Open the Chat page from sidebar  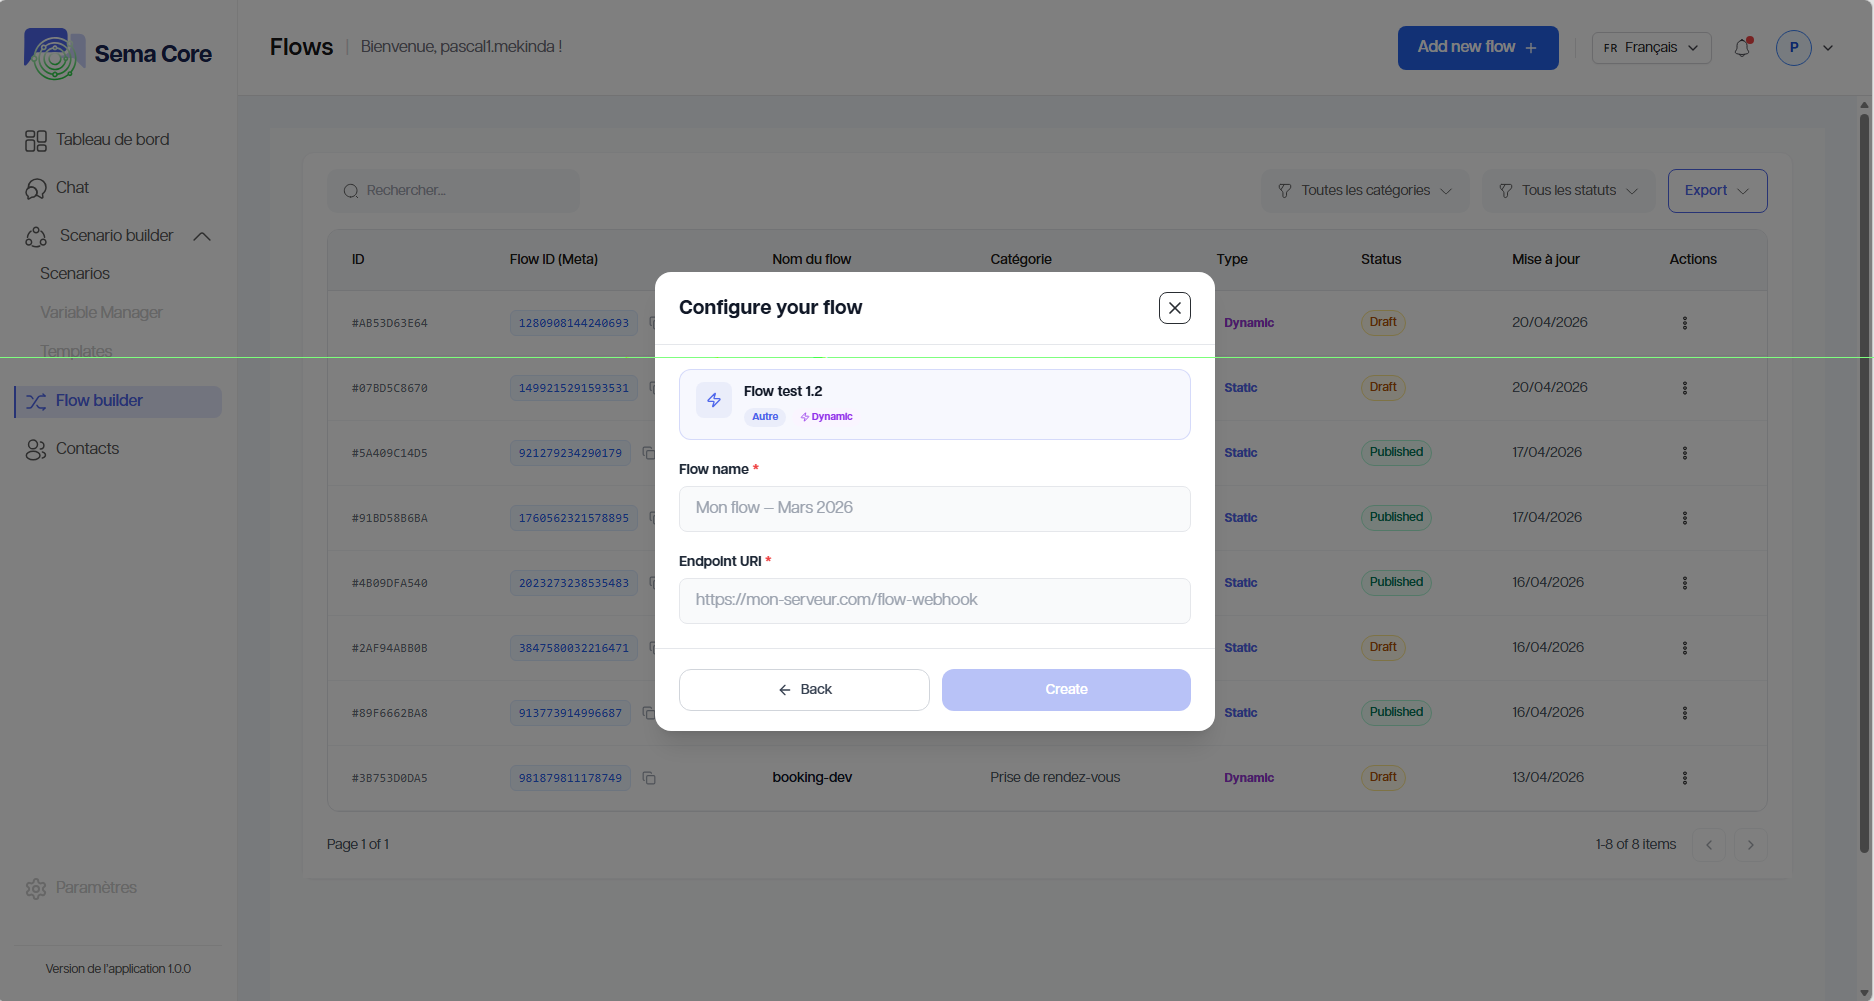(x=72, y=188)
